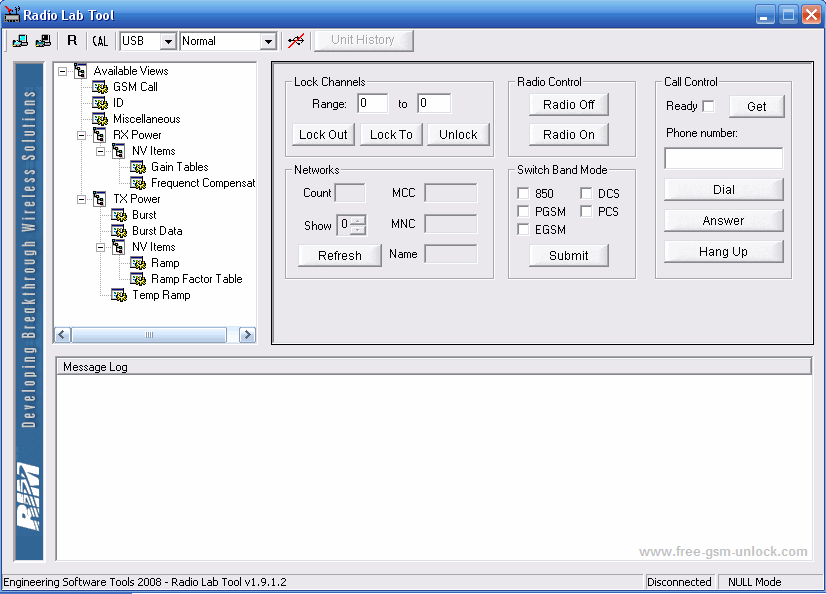Screen dimensions: 826x594
Task: Click the Hang Up button
Action: 724,252
